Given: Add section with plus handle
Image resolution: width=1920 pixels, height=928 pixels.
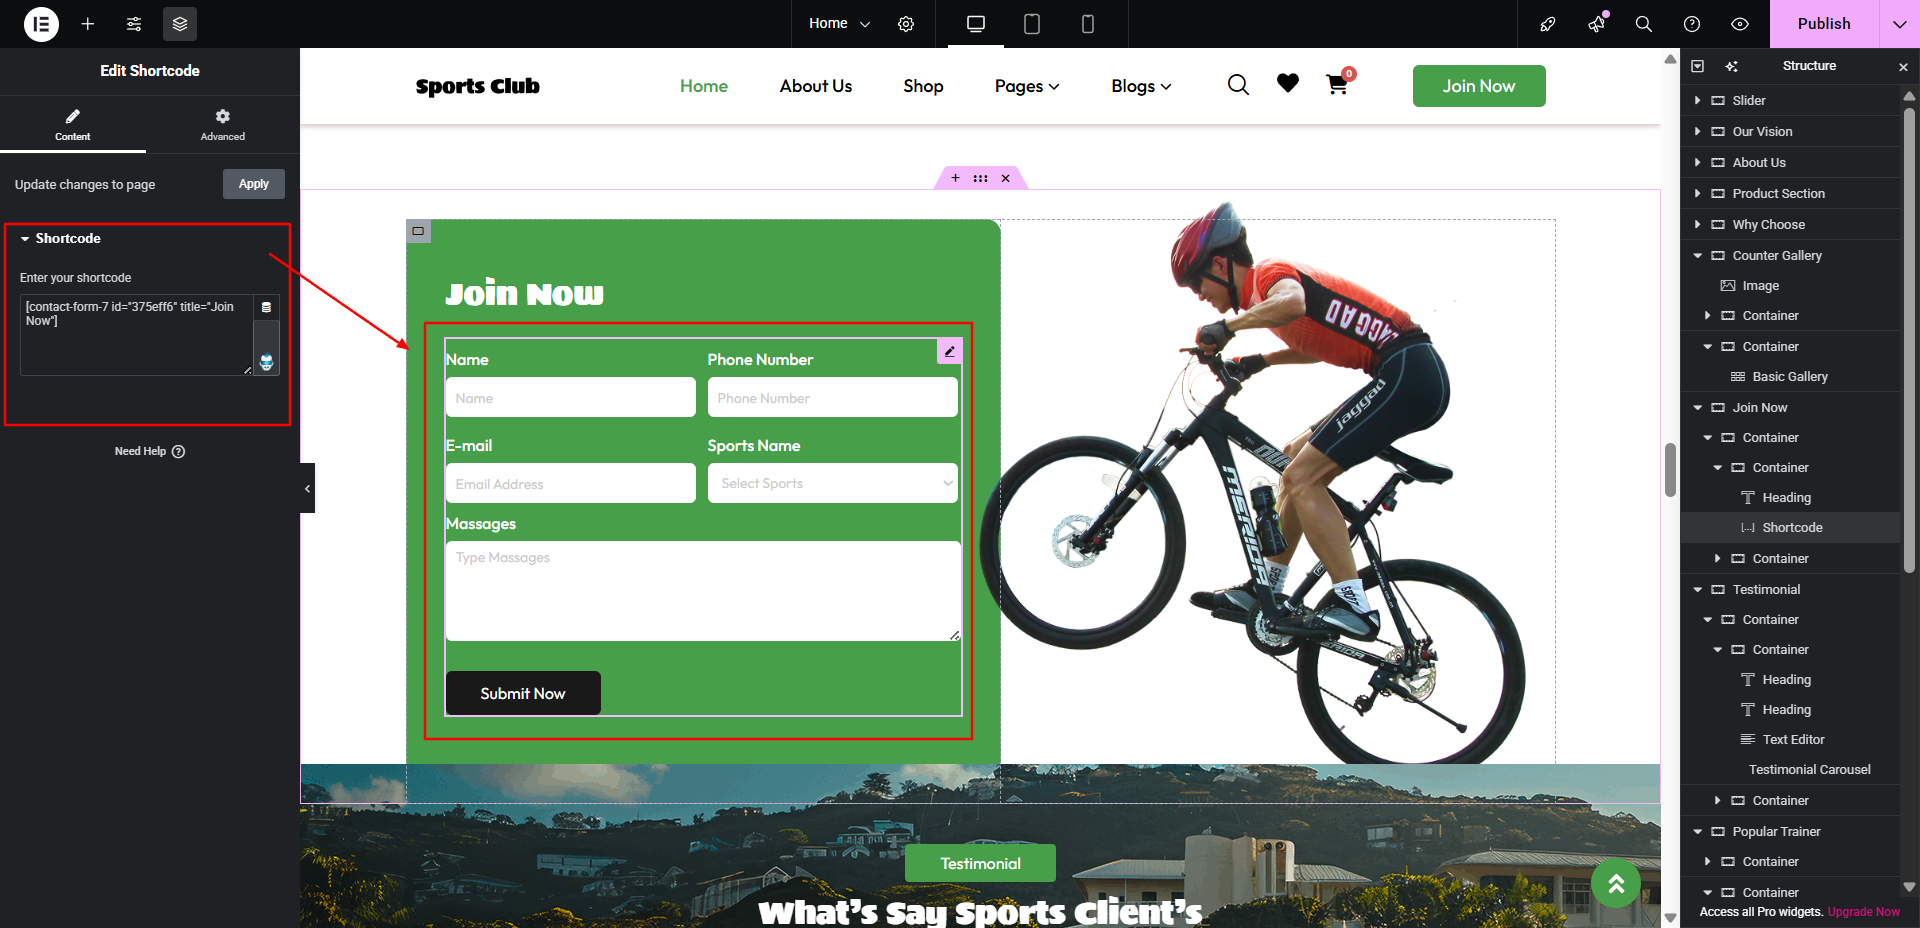Looking at the screenshot, I should pos(955,178).
